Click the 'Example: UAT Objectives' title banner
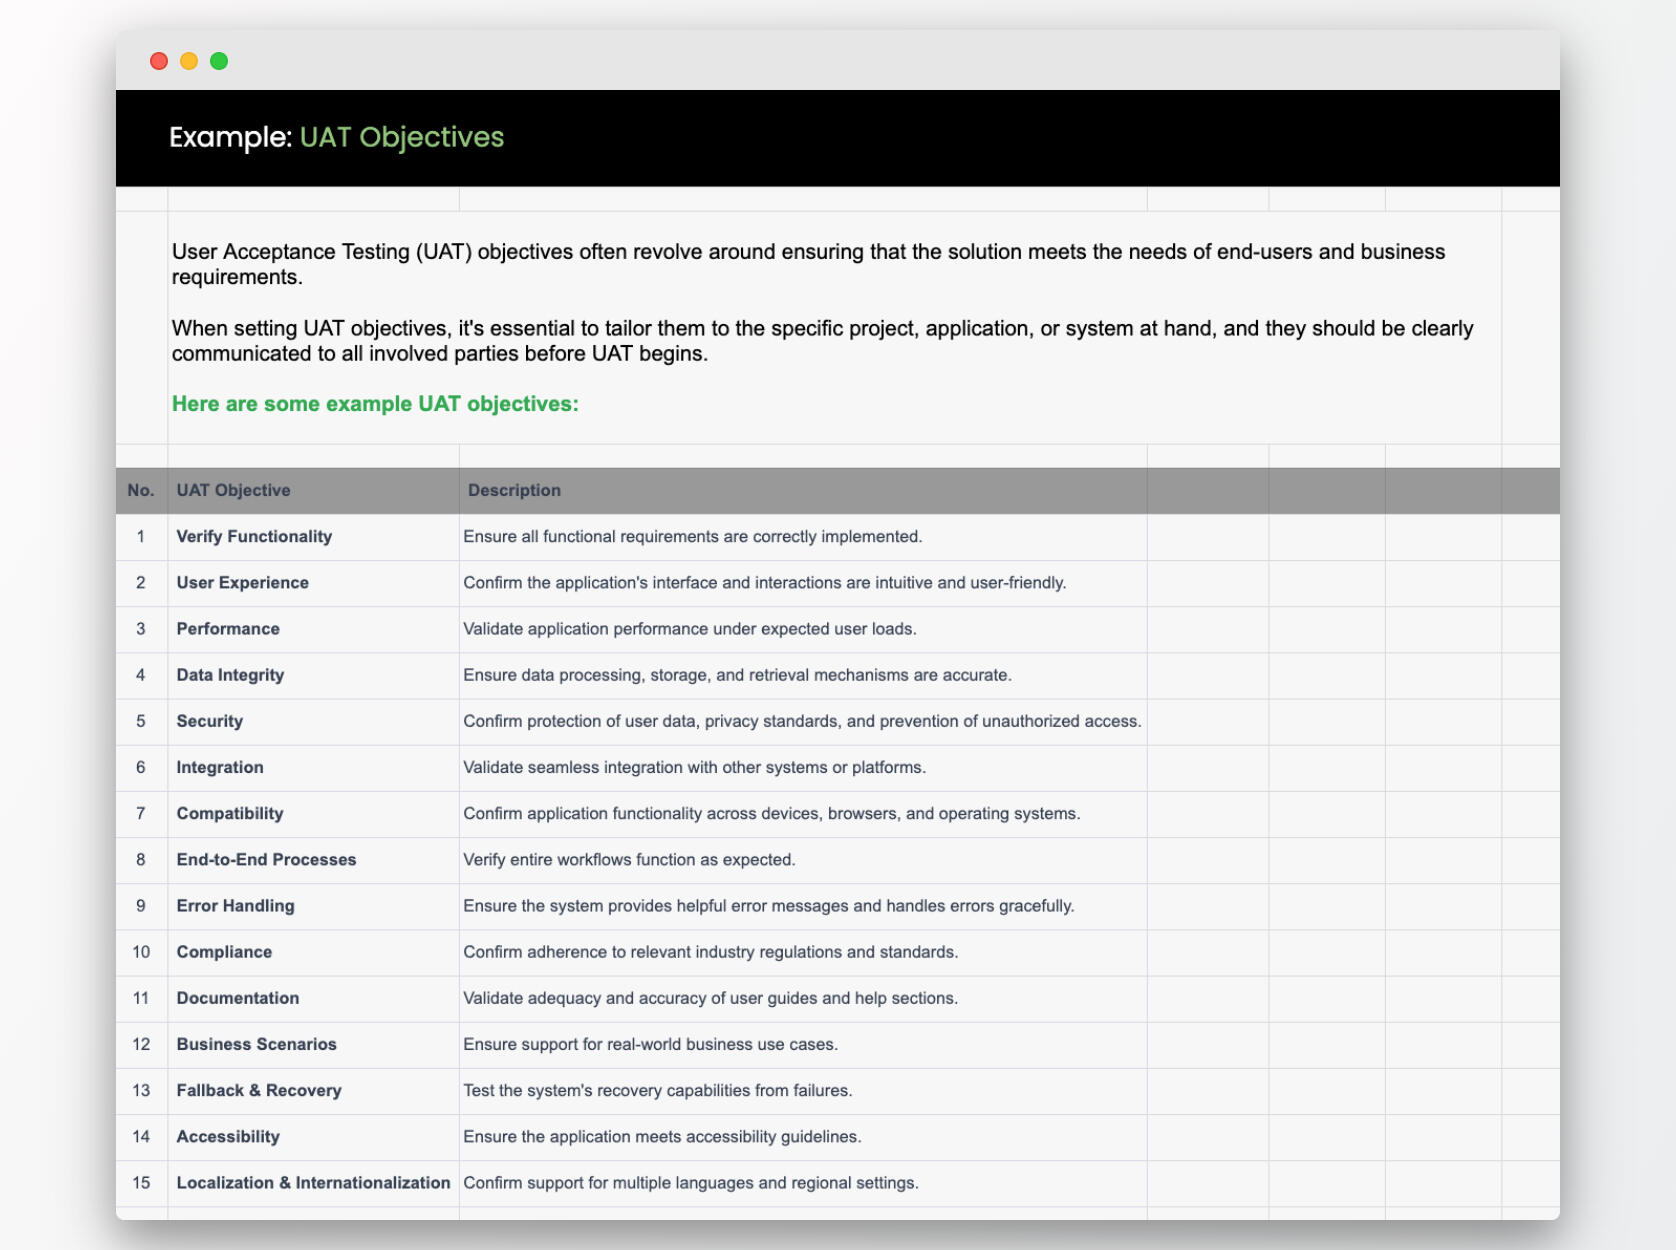This screenshot has height=1250, width=1676. tap(336, 137)
